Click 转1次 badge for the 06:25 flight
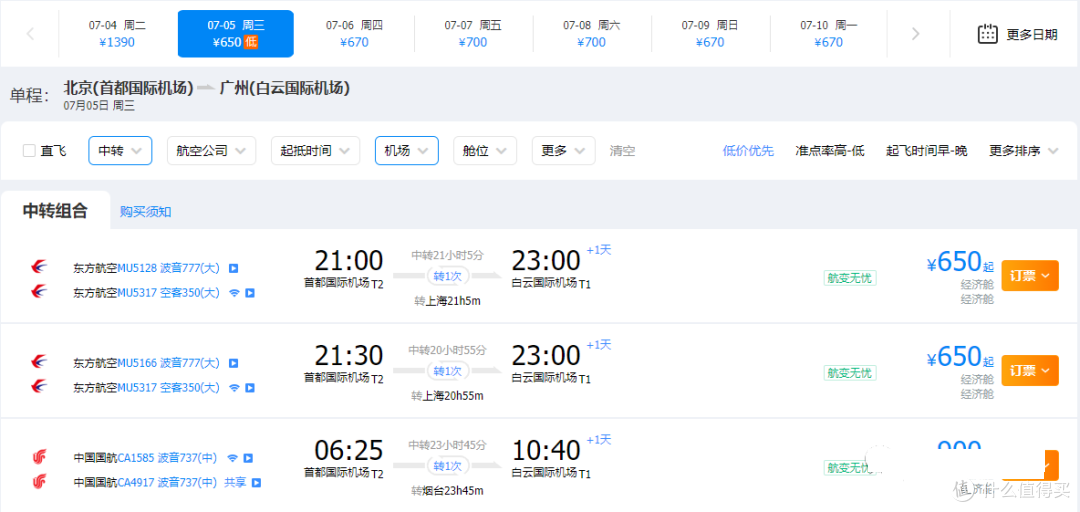Viewport: 1080px width, 512px height. pyautogui.click(x=448, y=466)
